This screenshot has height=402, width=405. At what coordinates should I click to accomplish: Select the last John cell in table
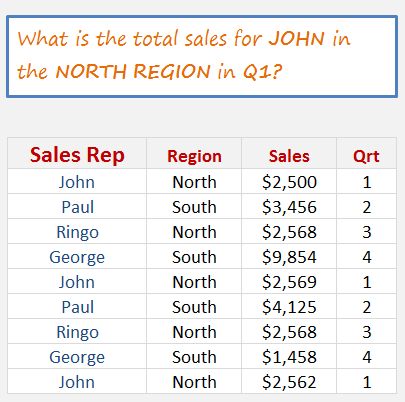click(x=77, y=381)
